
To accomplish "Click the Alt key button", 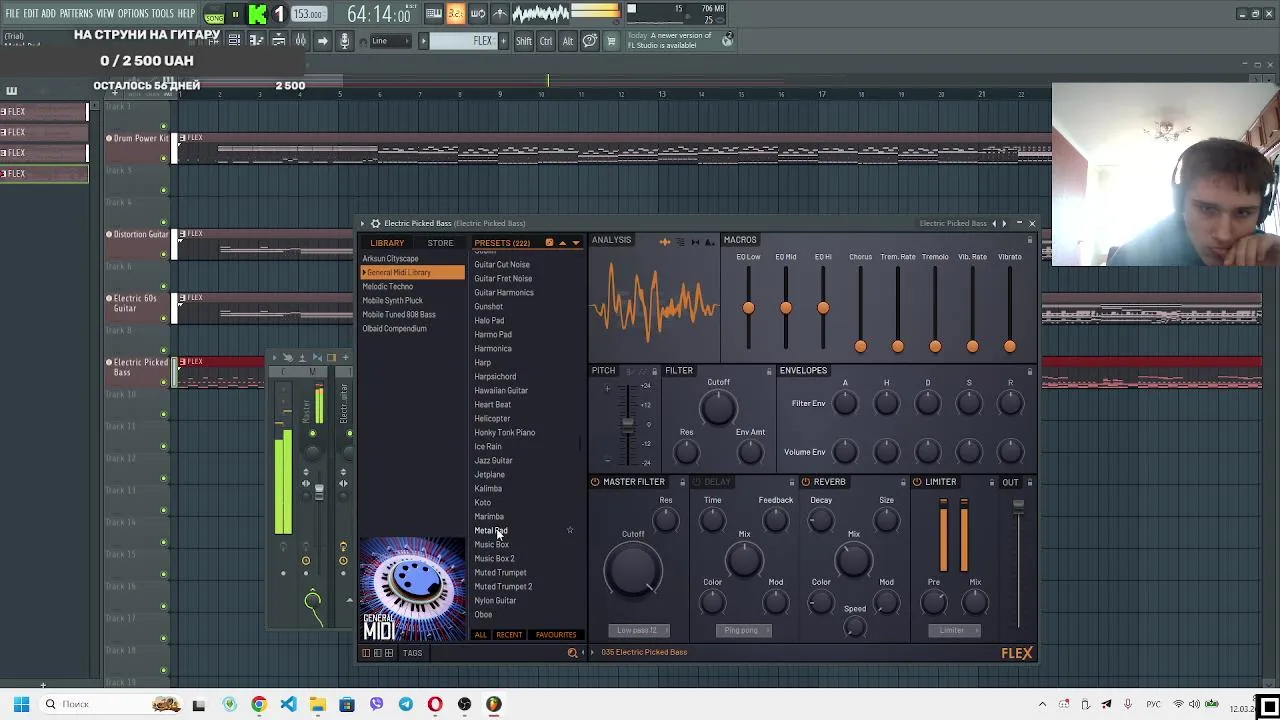I will click(x=567, y=41).
